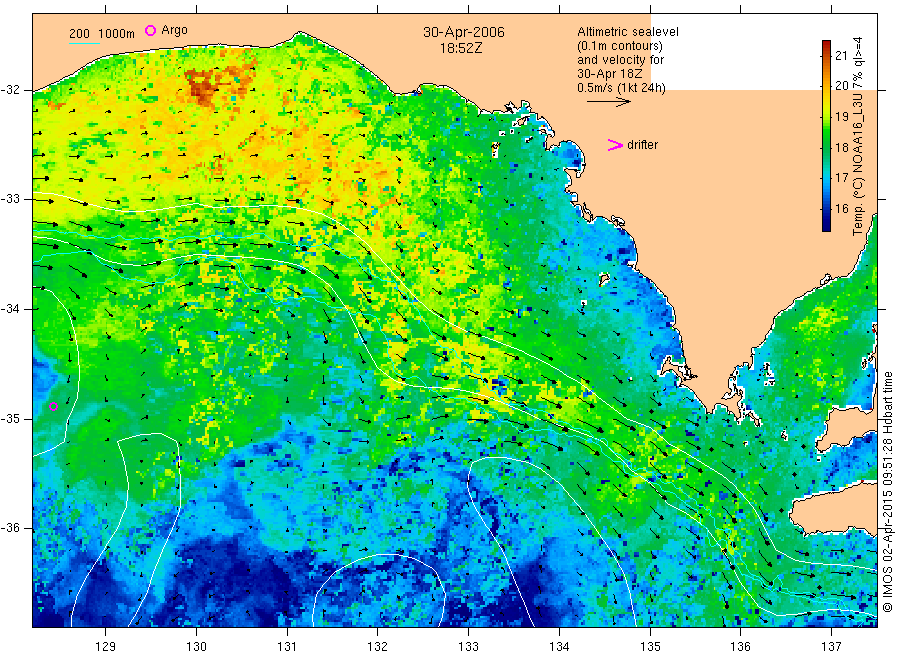Screen dimensions: 900x660
Task: Select the date text 30-Apr-2006
Action: tap(464, 32)
